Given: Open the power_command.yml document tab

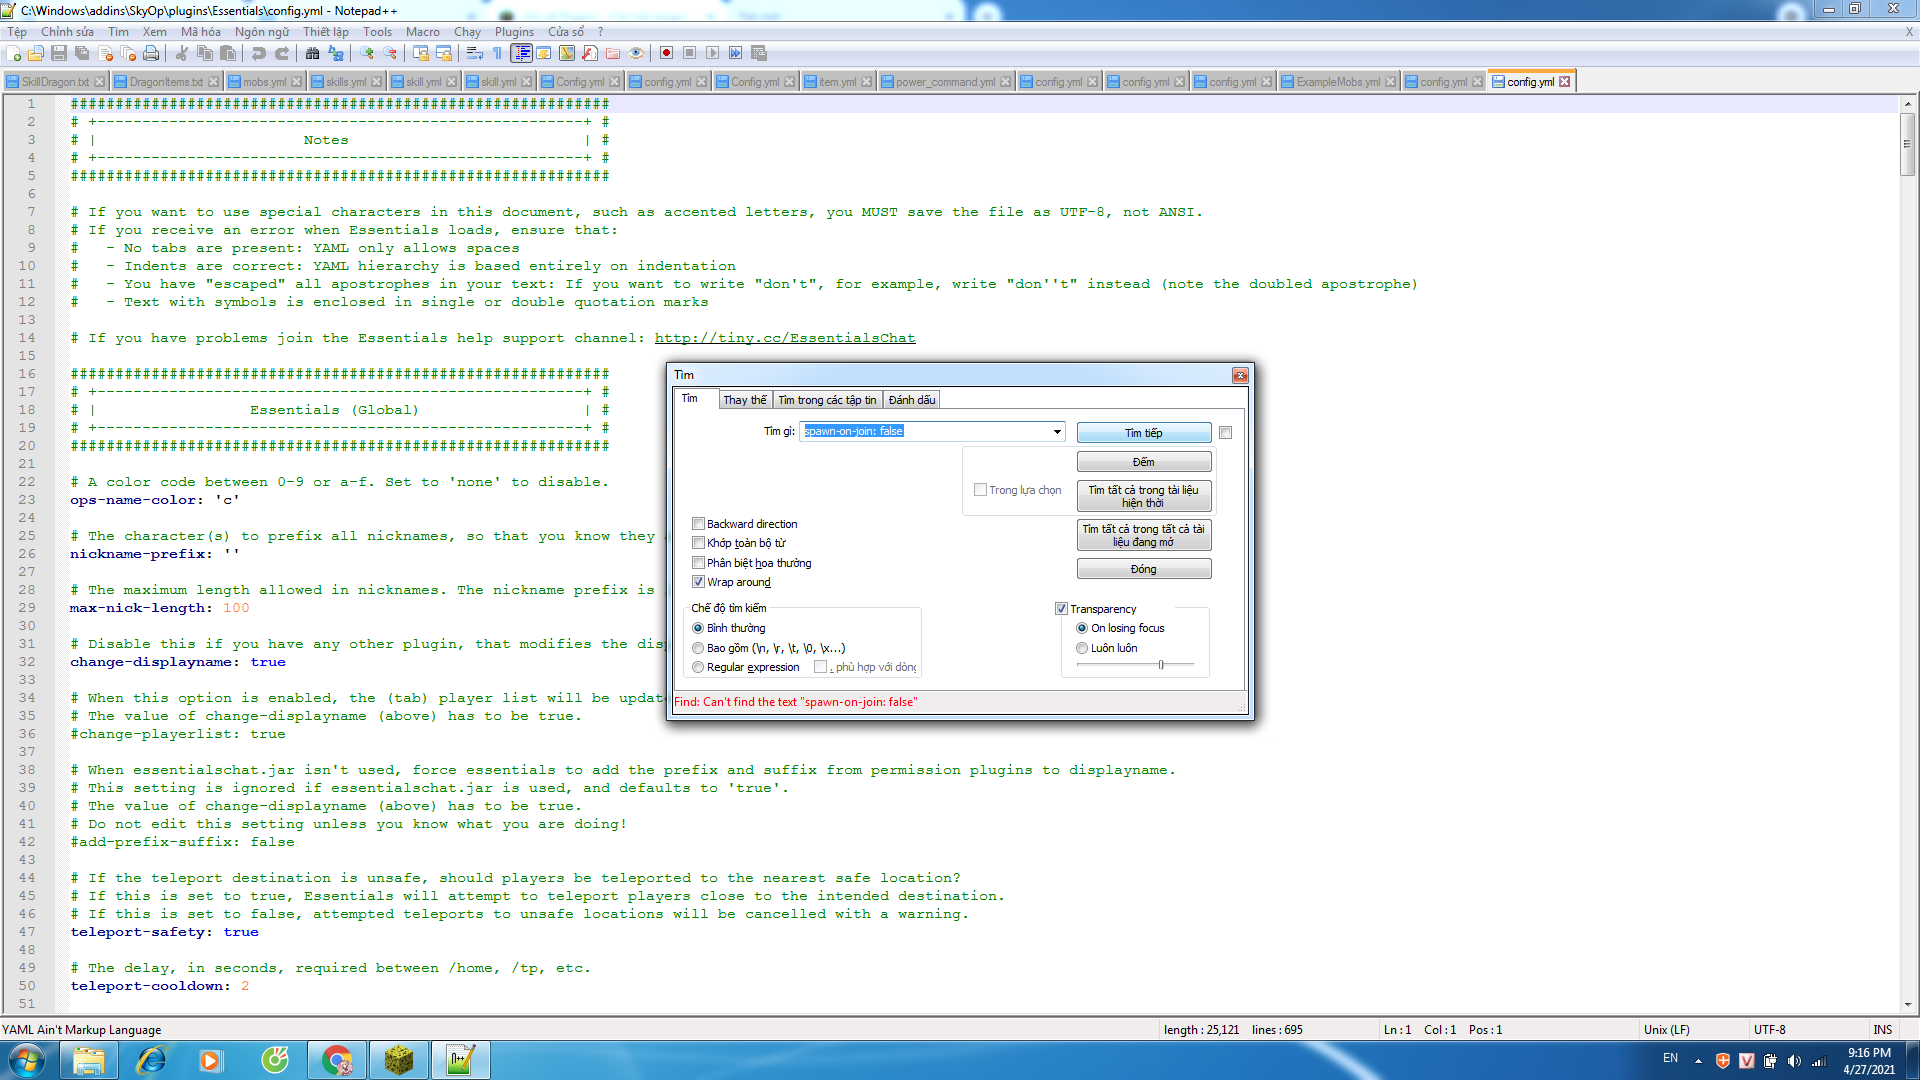Looking at the screenshot, I should tap(944, 82).
